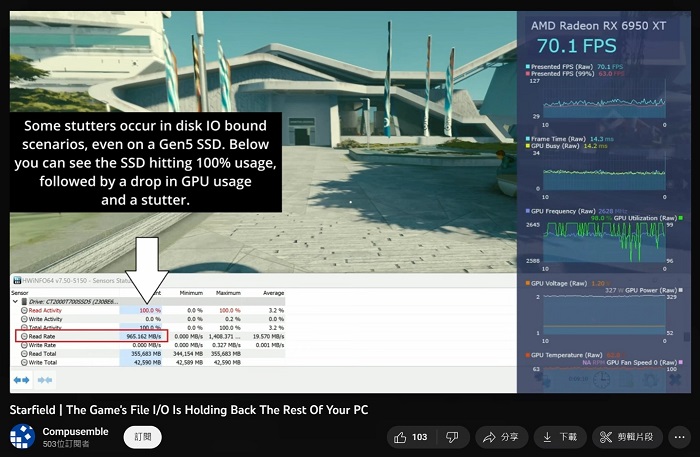Collapse the Drive CT2000T700SSD5 sensor group

point(15,302)
